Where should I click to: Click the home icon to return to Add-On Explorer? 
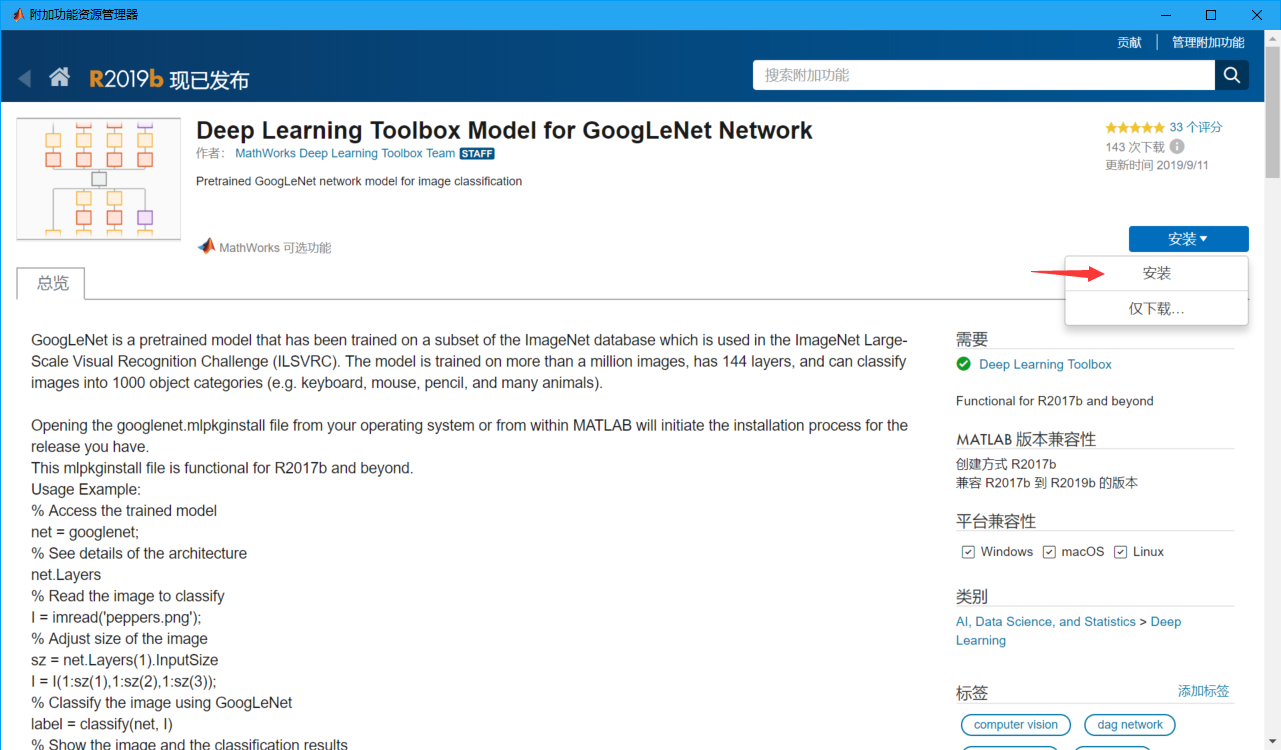(x=59, y=75)
